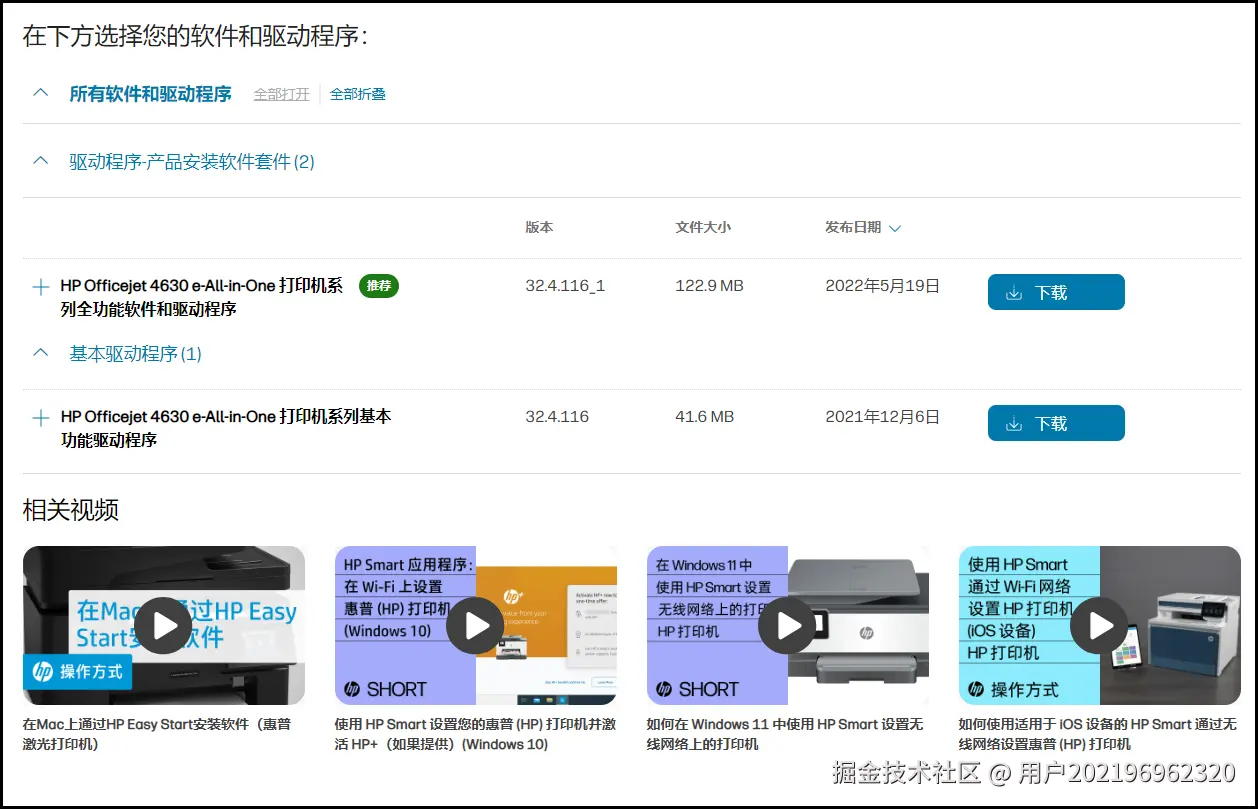The height and width of the screenshot is (809, 1258).
Task: Download the 41.6 MB basic driver
Action: [1056, 423]
